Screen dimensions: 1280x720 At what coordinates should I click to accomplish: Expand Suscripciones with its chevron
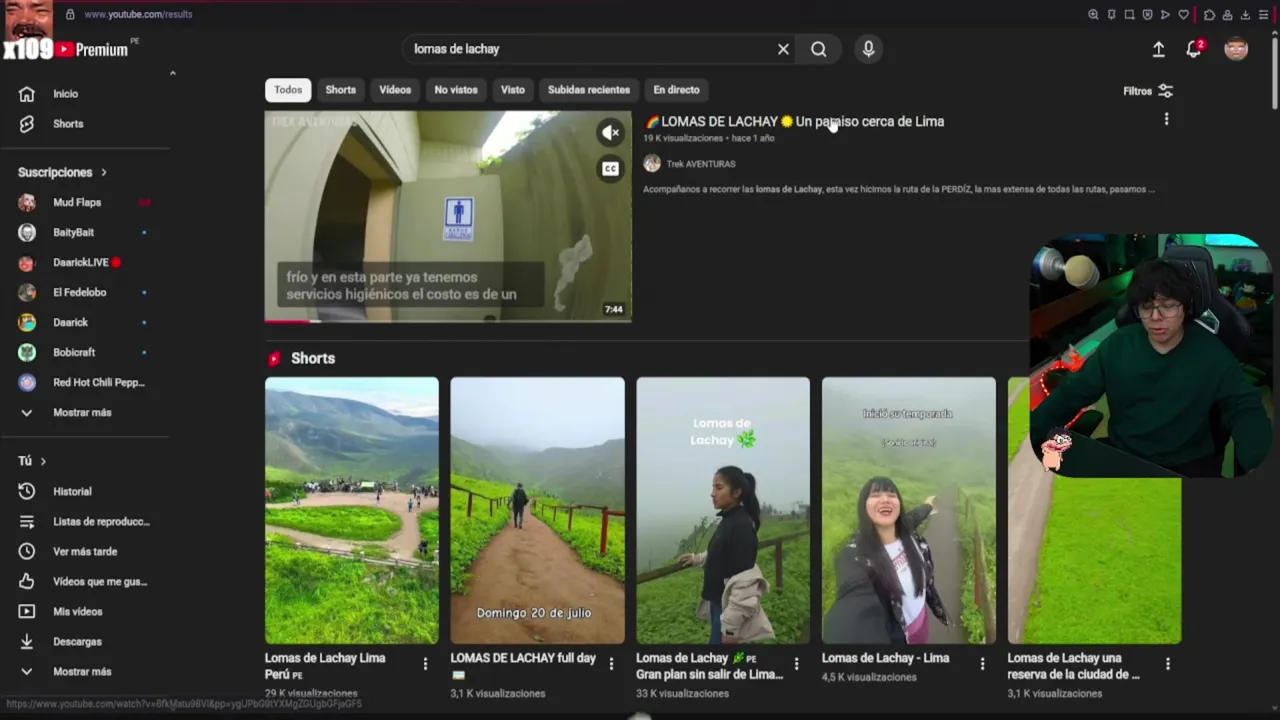click(x=103, y=172)
